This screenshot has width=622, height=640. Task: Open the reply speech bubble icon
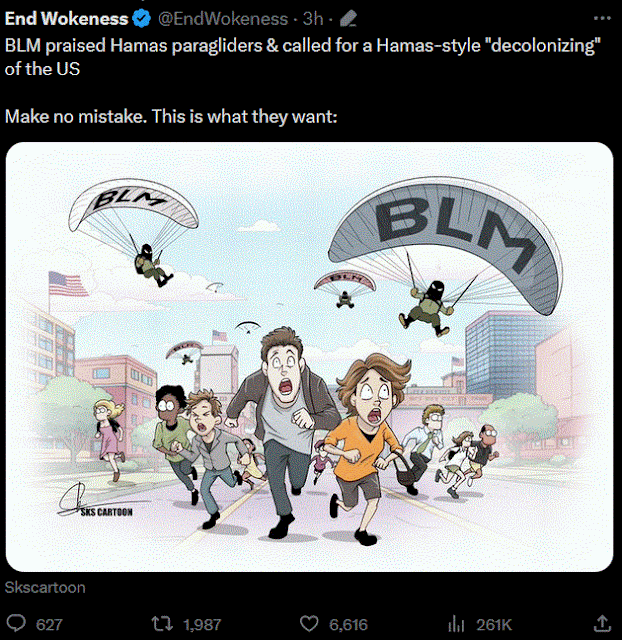16,624
